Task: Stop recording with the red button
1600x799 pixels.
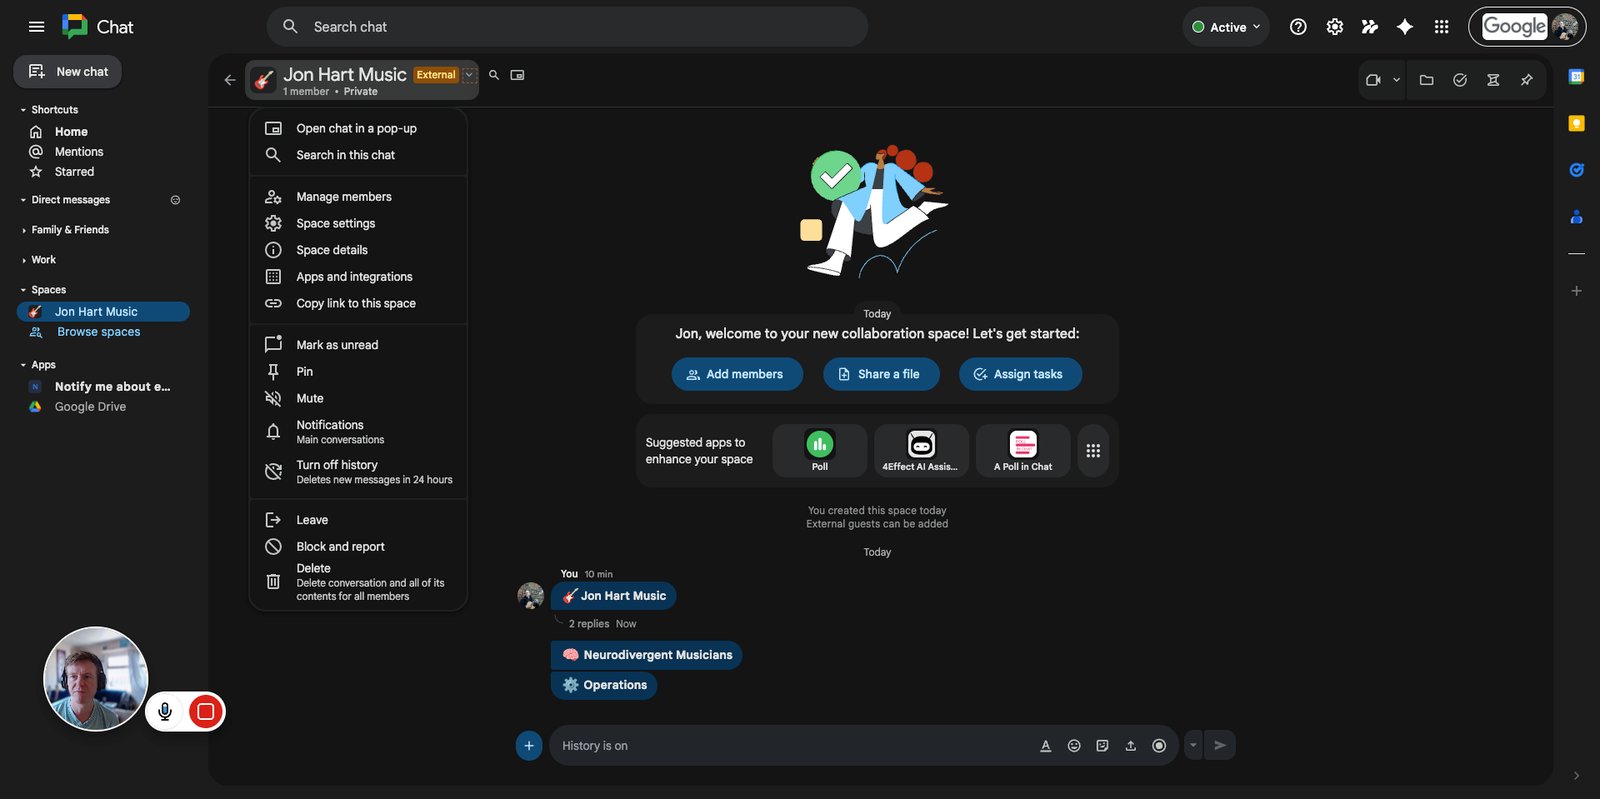Action: click(x=206, y=711)
